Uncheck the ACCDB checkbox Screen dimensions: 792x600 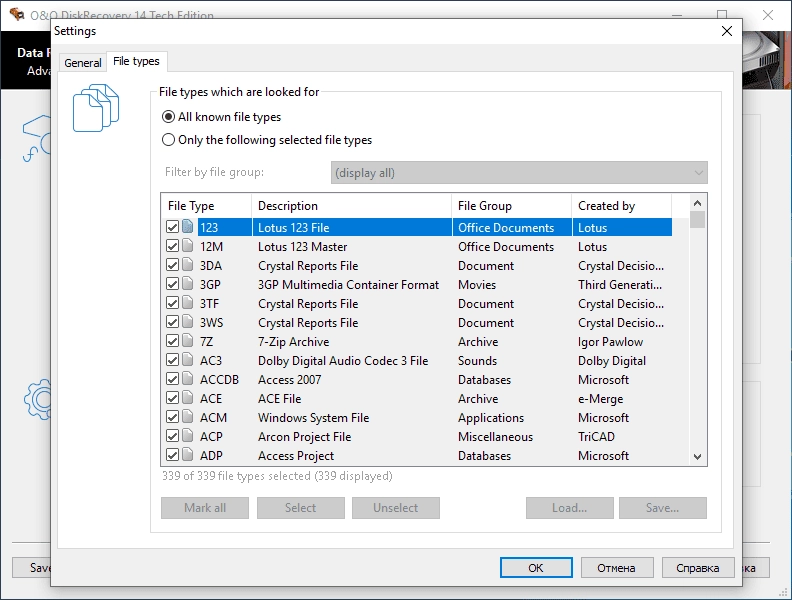[x=172, y=379]
